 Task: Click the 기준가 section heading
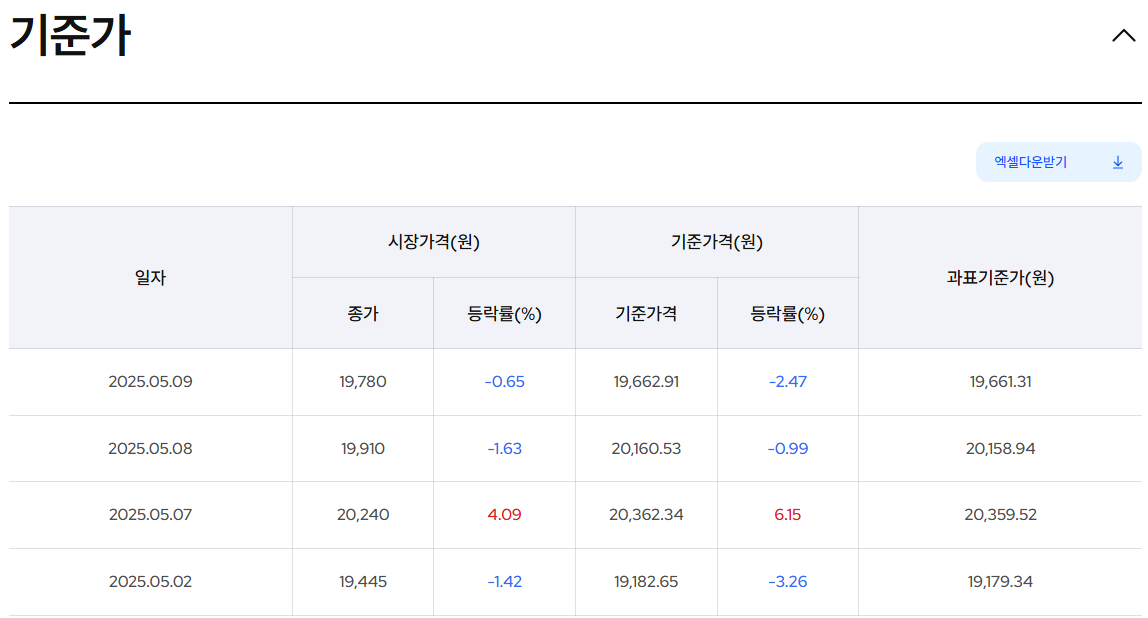click(70, 35)
